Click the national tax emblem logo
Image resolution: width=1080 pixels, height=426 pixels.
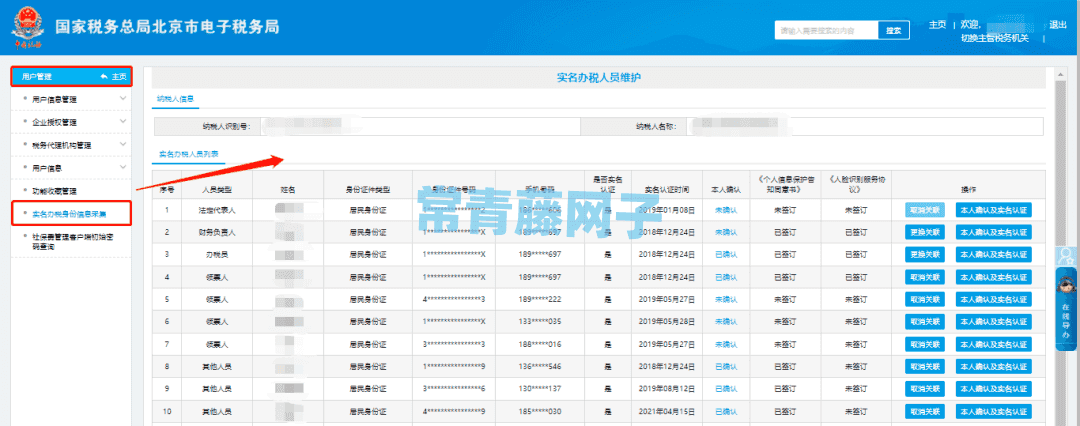tap(26, 28)
